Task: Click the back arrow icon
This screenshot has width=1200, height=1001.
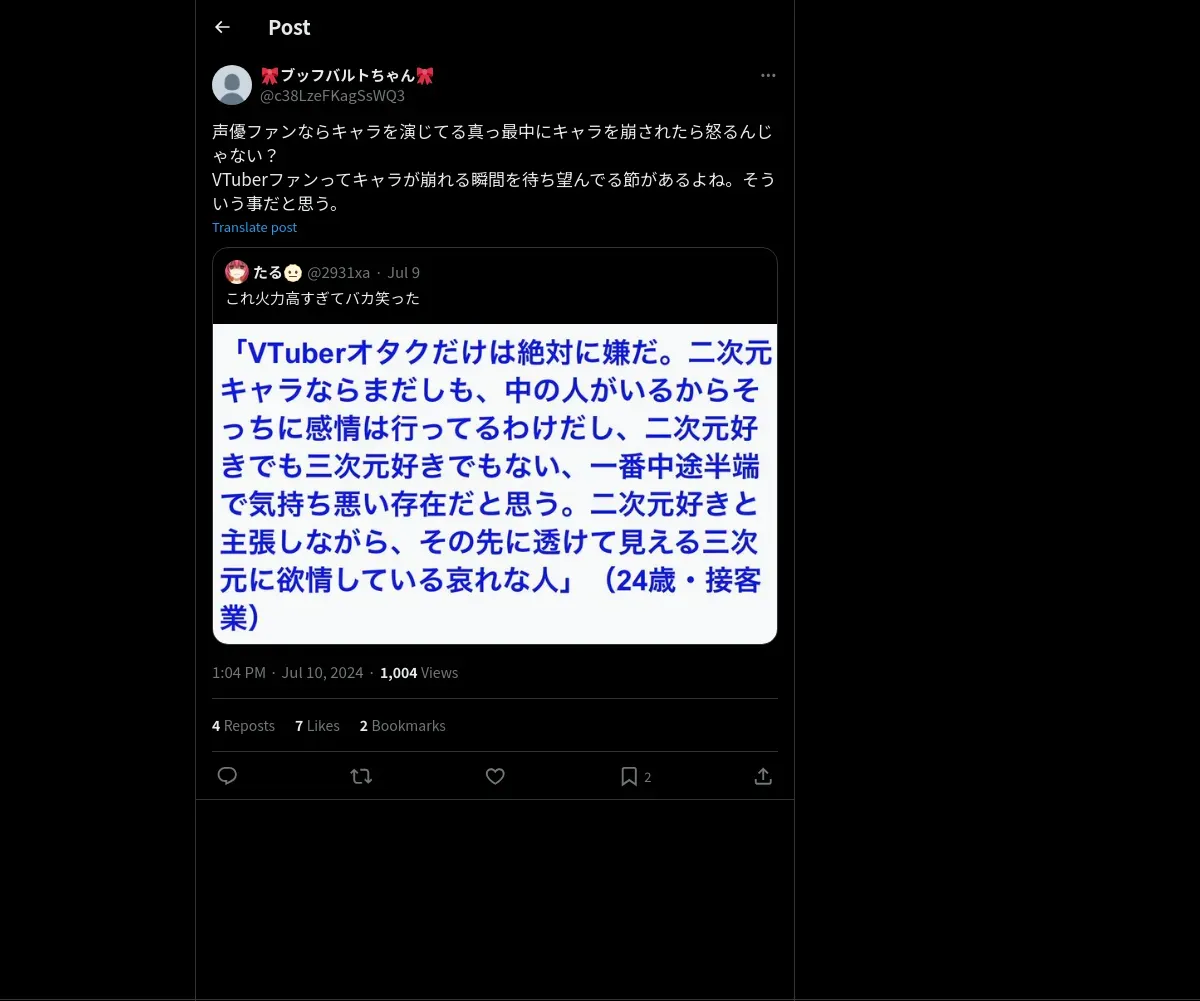Action: (x=222, y=27)
